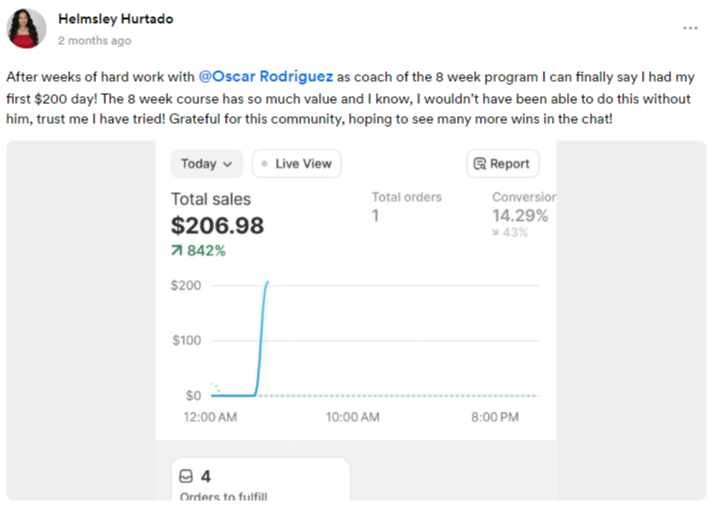Click the $206.98 sales amount

coord(218,226)
